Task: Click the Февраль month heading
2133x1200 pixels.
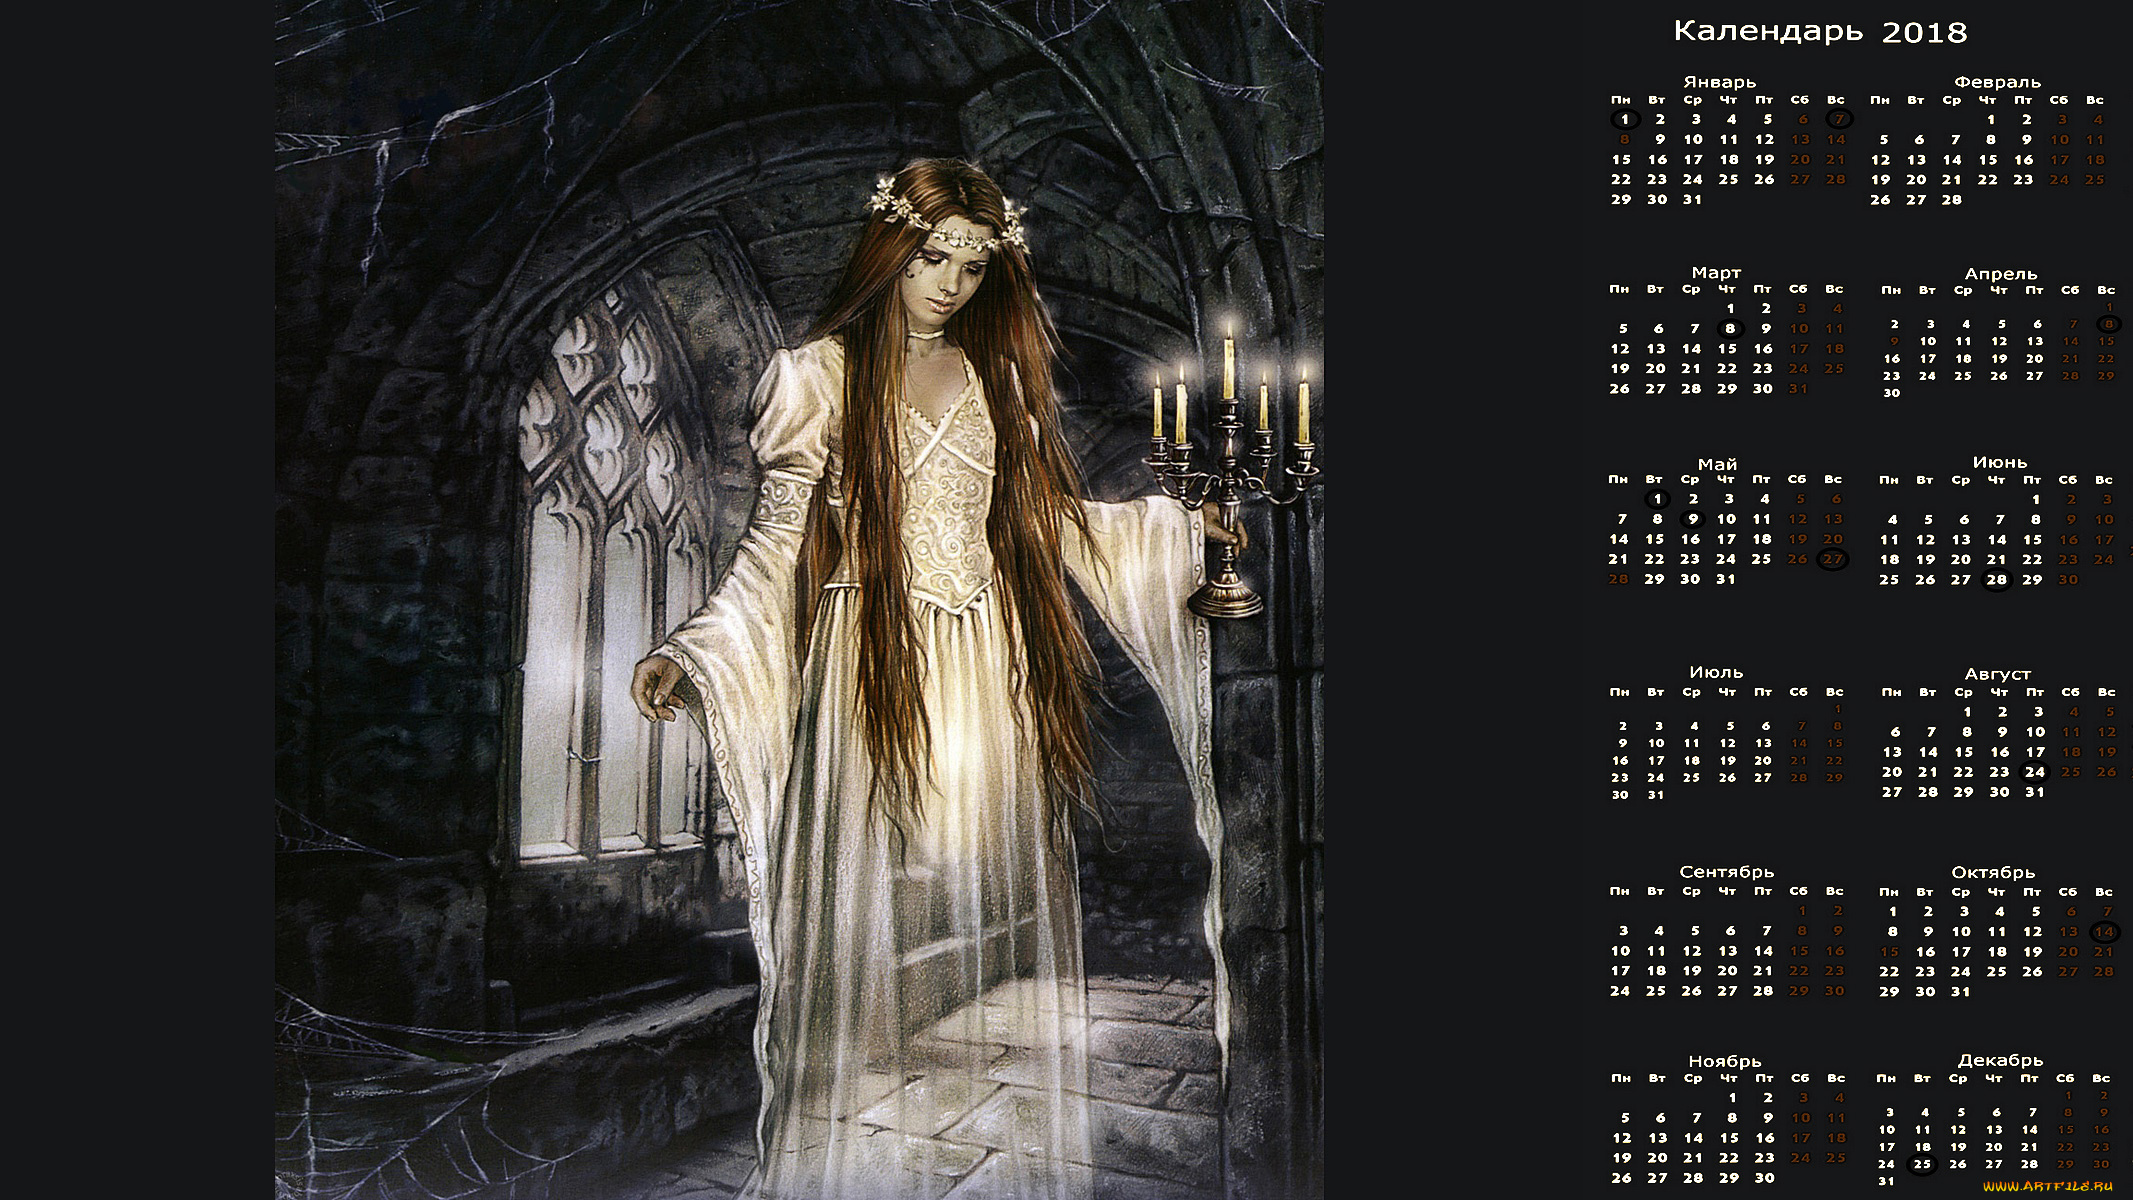Action: (1997, 82)
